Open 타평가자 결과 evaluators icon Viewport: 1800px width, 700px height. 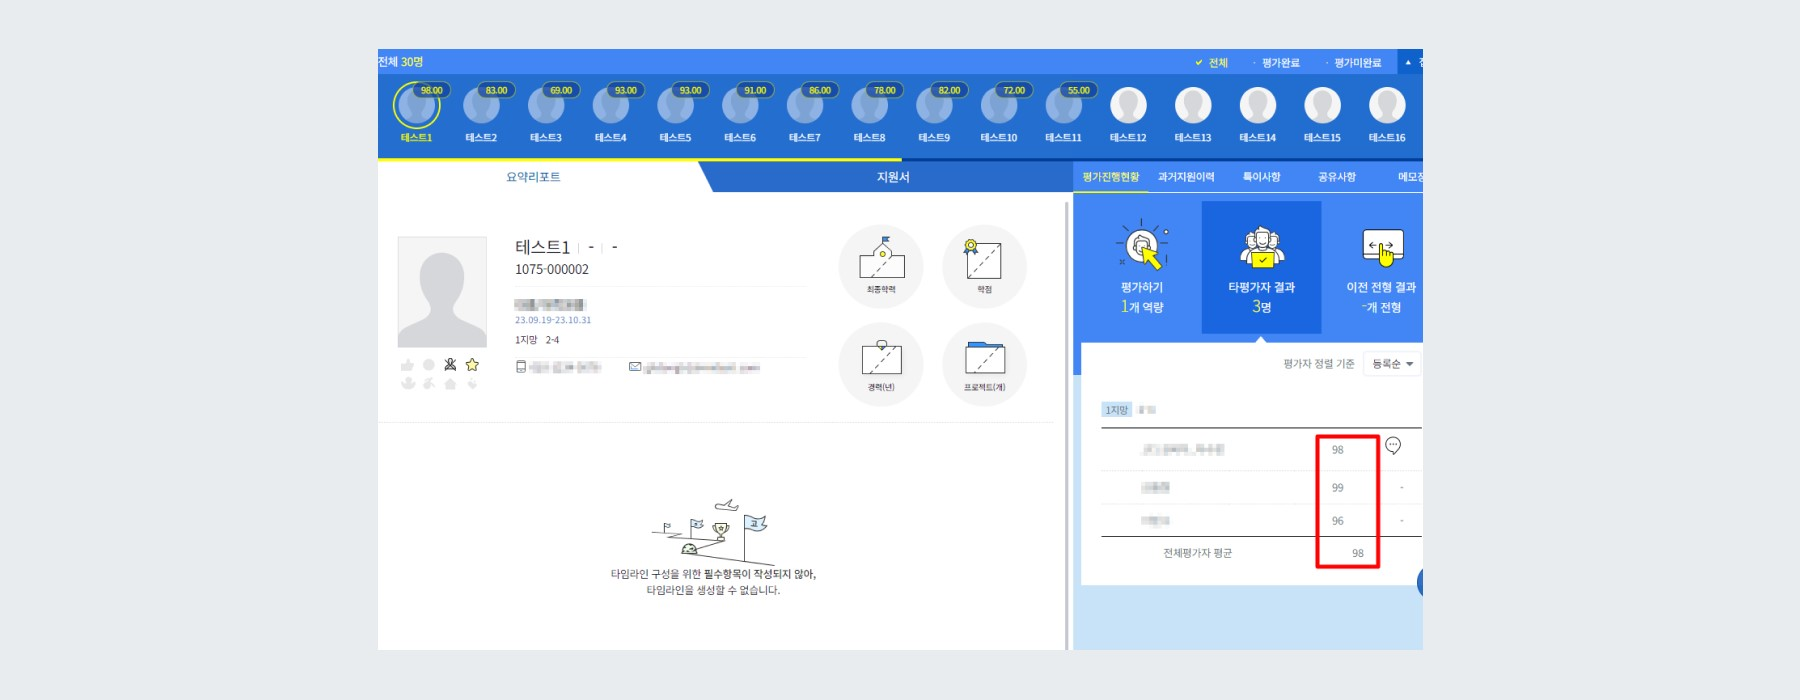[1262, 247]
